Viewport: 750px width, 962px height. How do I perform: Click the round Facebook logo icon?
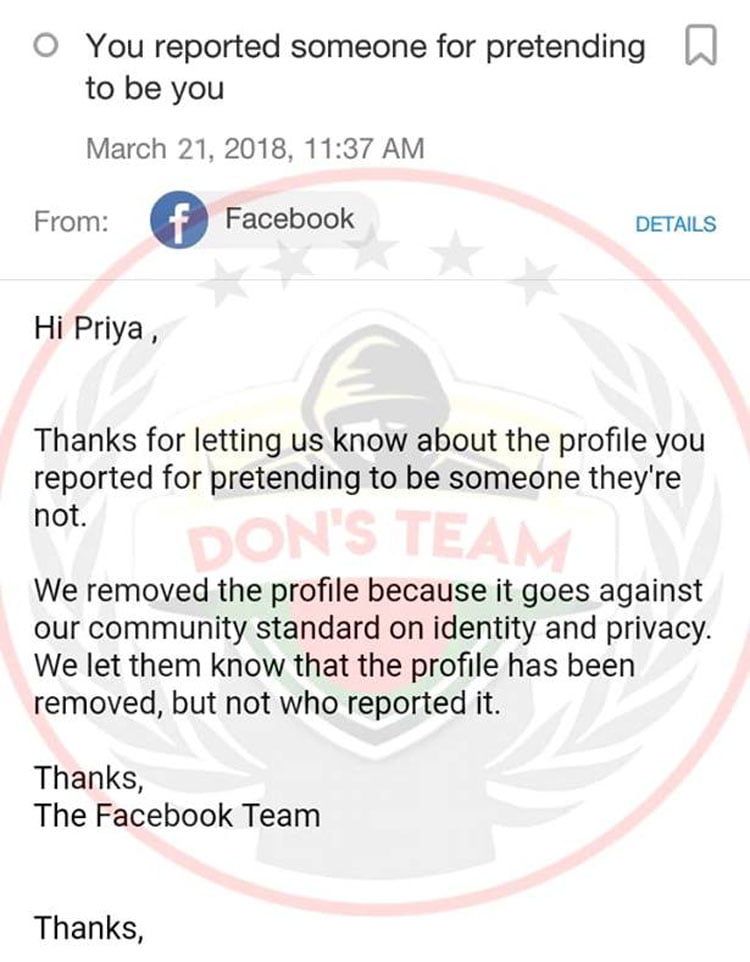[x=178, y=221]
